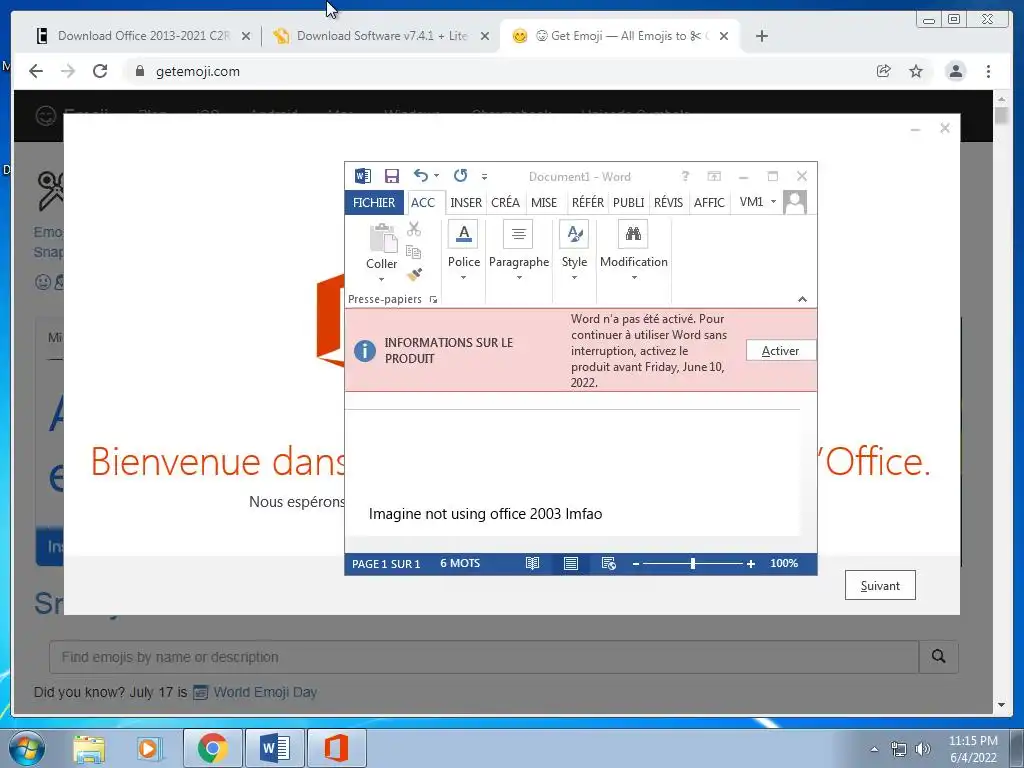Image resolution: width=1024 pixels, height=768 pixels.
Task: Reload the getemoji.com page
Action: [x=100, y=71]
